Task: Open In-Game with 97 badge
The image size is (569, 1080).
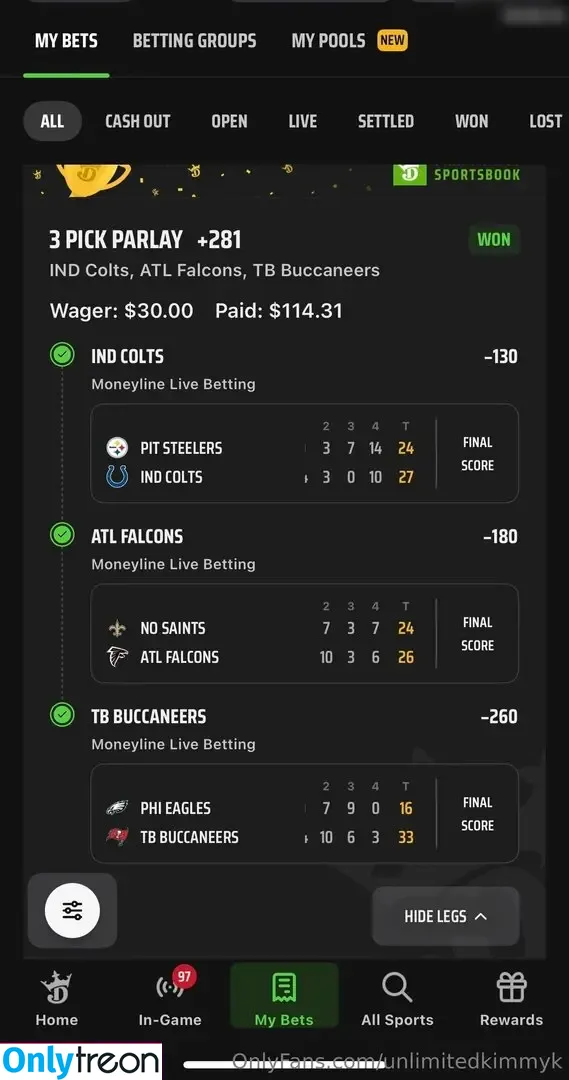Action: point(170,997)
